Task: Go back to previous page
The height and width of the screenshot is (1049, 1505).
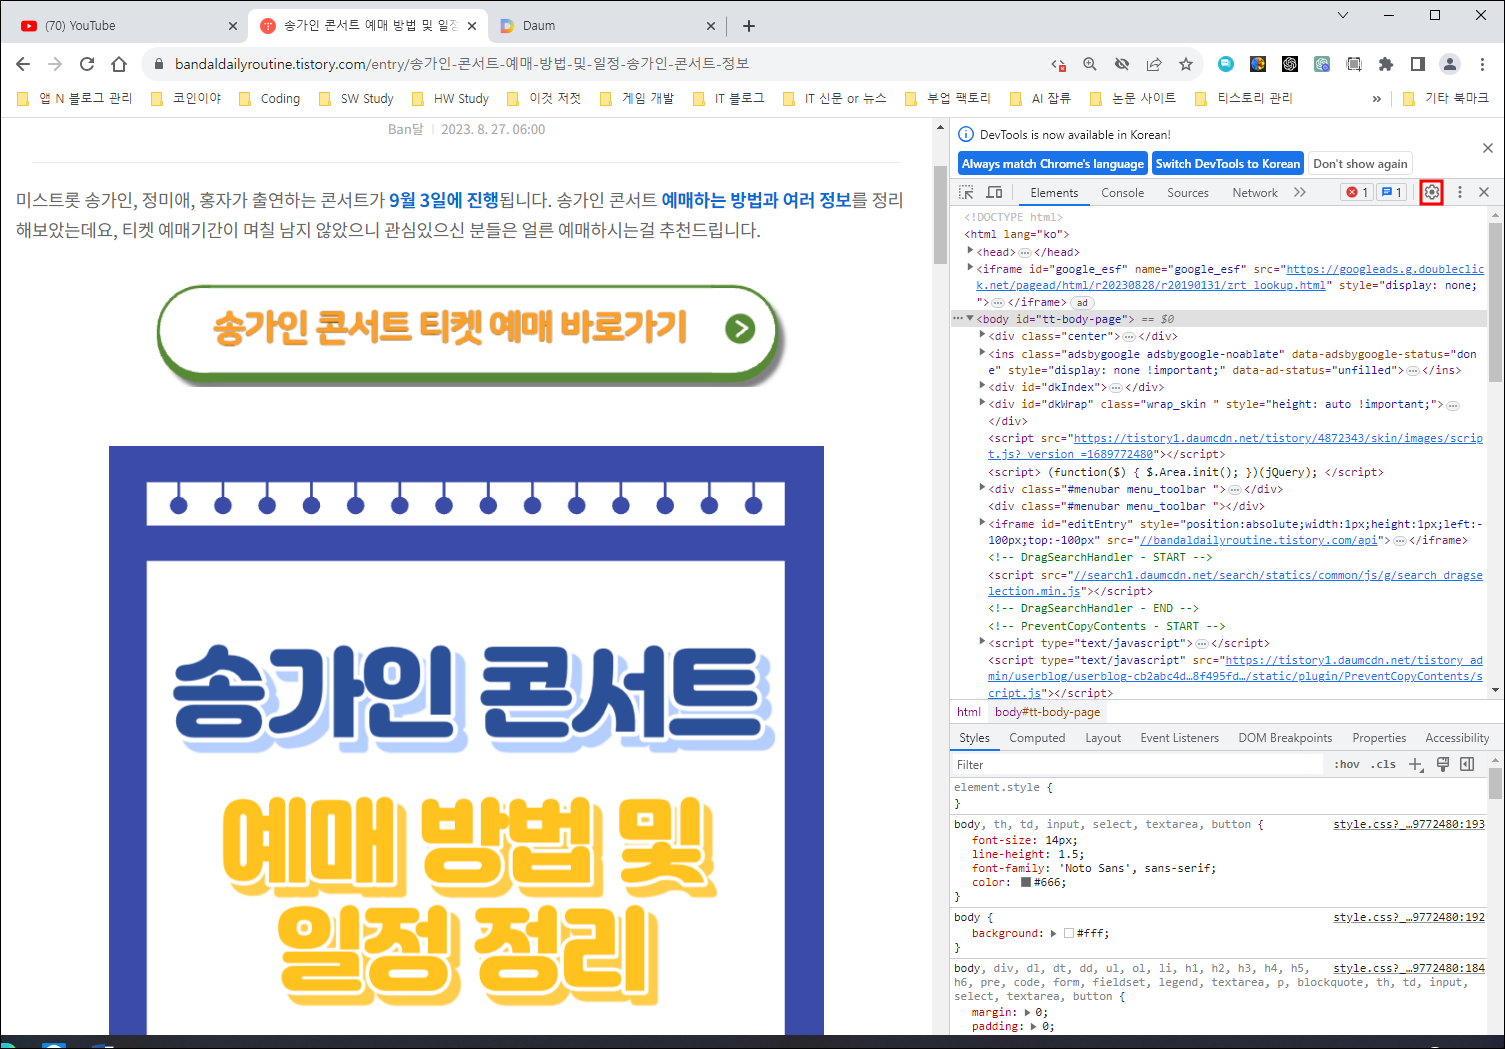Action: coord(23,64)
